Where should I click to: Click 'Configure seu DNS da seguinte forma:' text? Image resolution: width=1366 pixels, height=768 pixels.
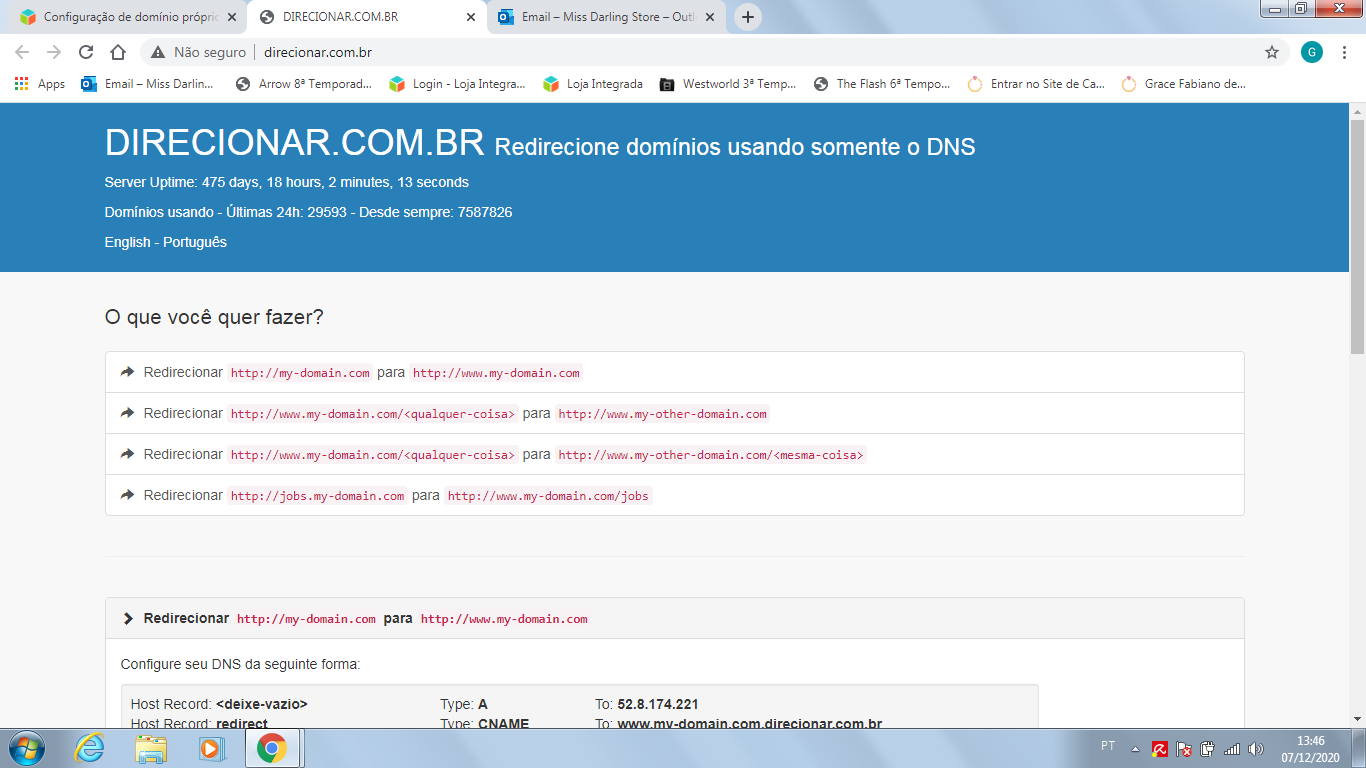tap(240, 664)
